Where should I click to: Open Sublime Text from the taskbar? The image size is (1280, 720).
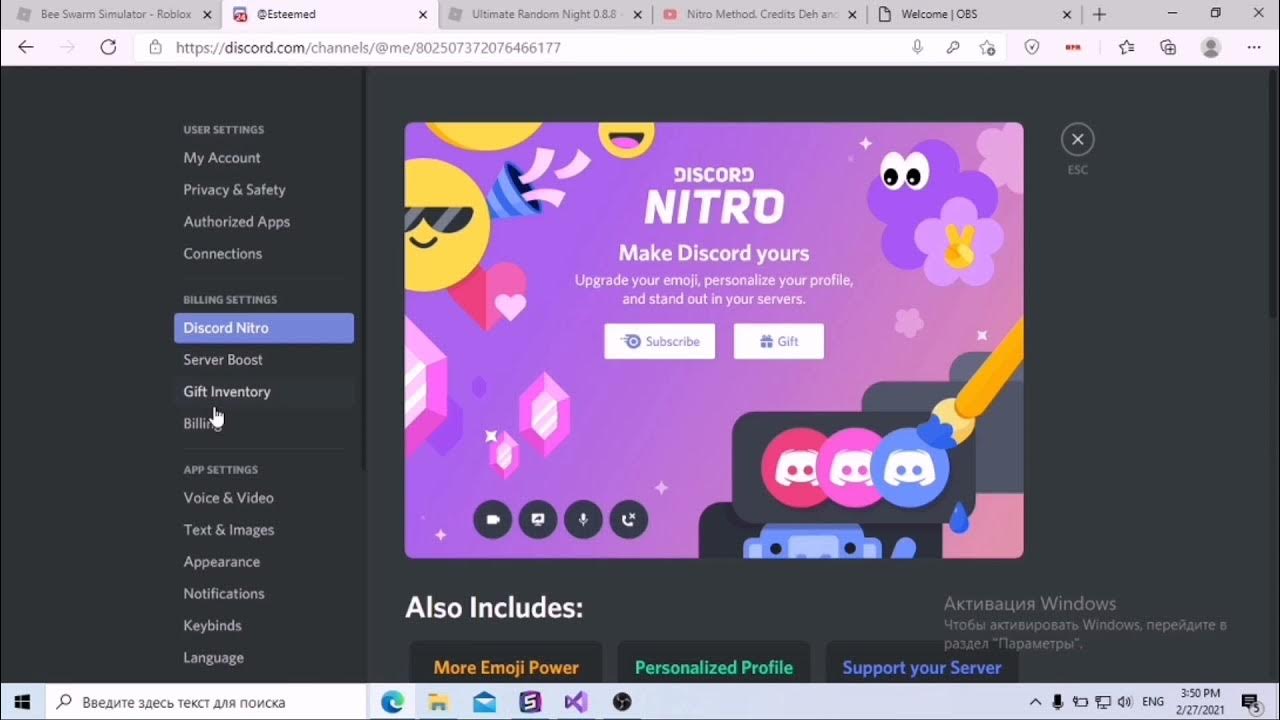point(530,702)
